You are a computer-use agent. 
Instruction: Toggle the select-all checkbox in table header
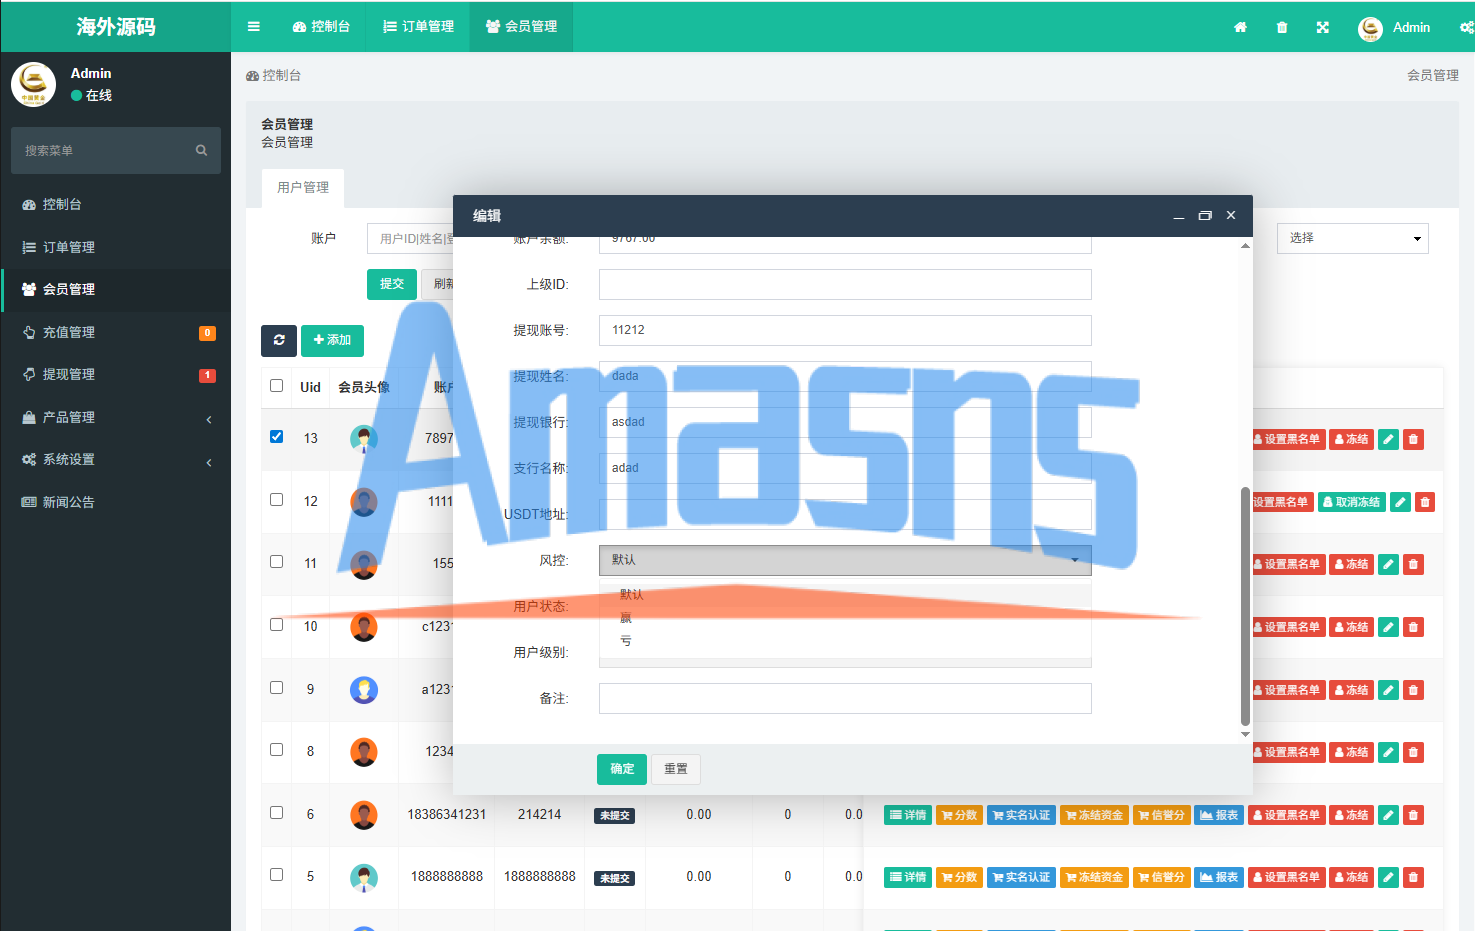[277, 386]
